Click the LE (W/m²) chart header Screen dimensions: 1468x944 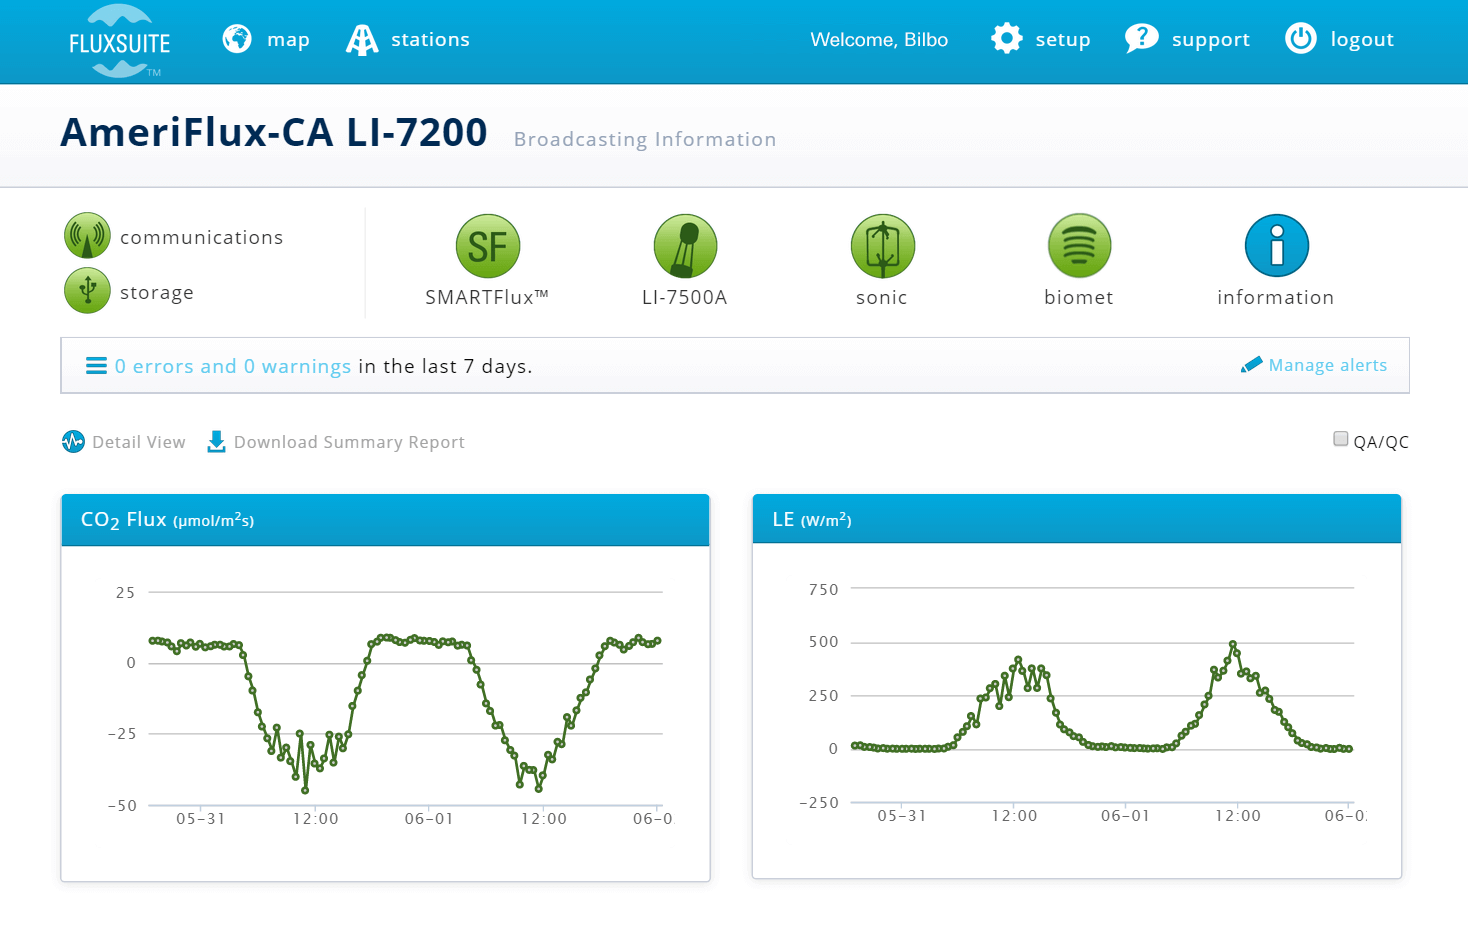[x=1077, y=519]
